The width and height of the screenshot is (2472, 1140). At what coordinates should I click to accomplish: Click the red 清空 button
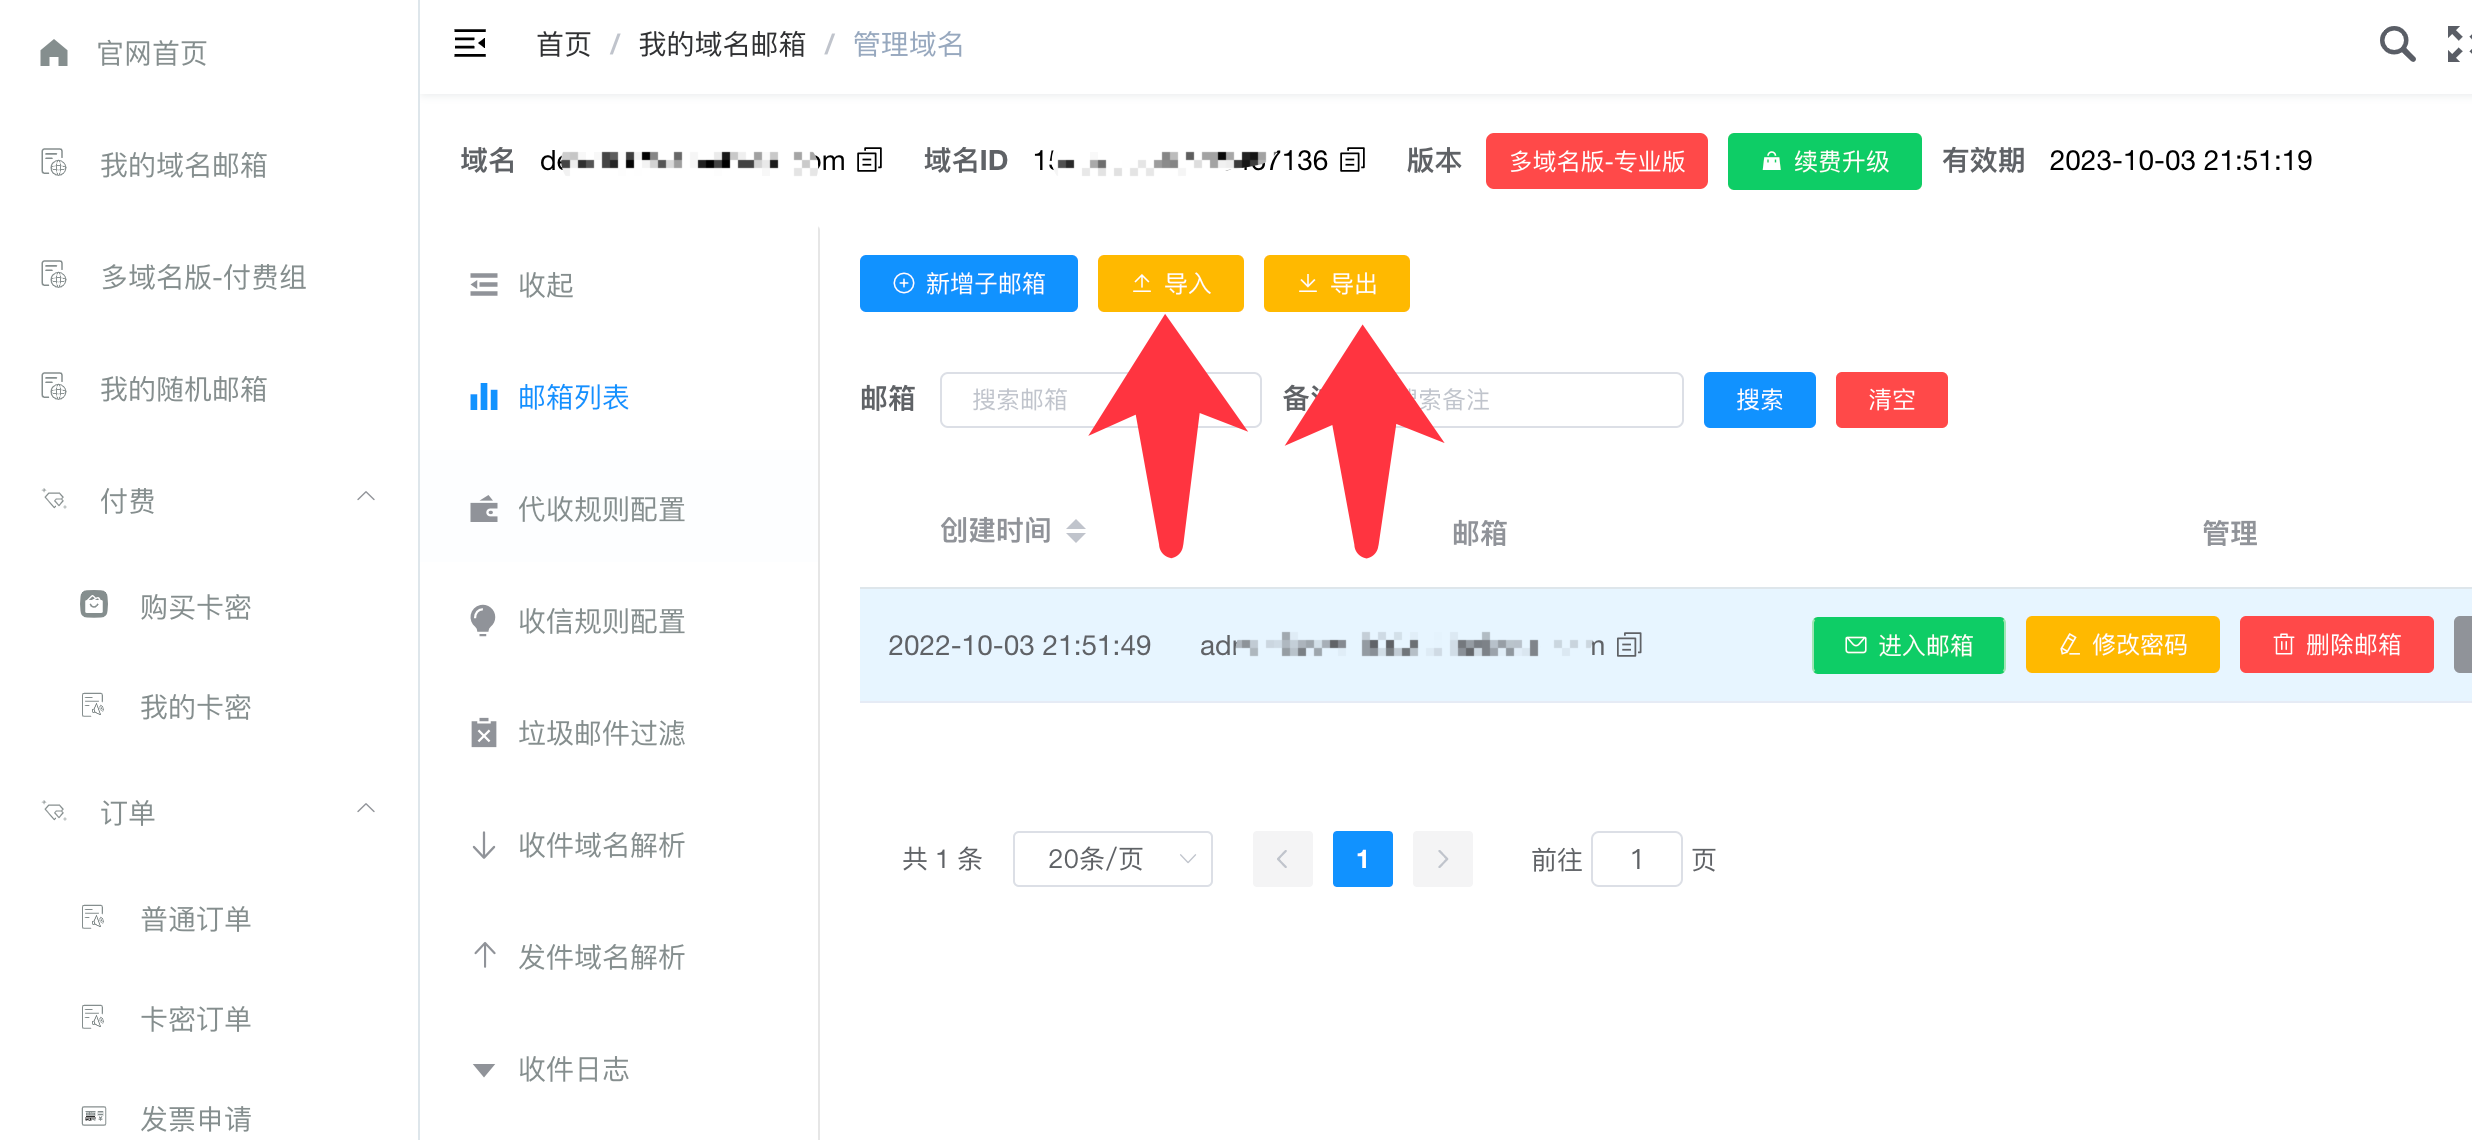click(1891, 399)
